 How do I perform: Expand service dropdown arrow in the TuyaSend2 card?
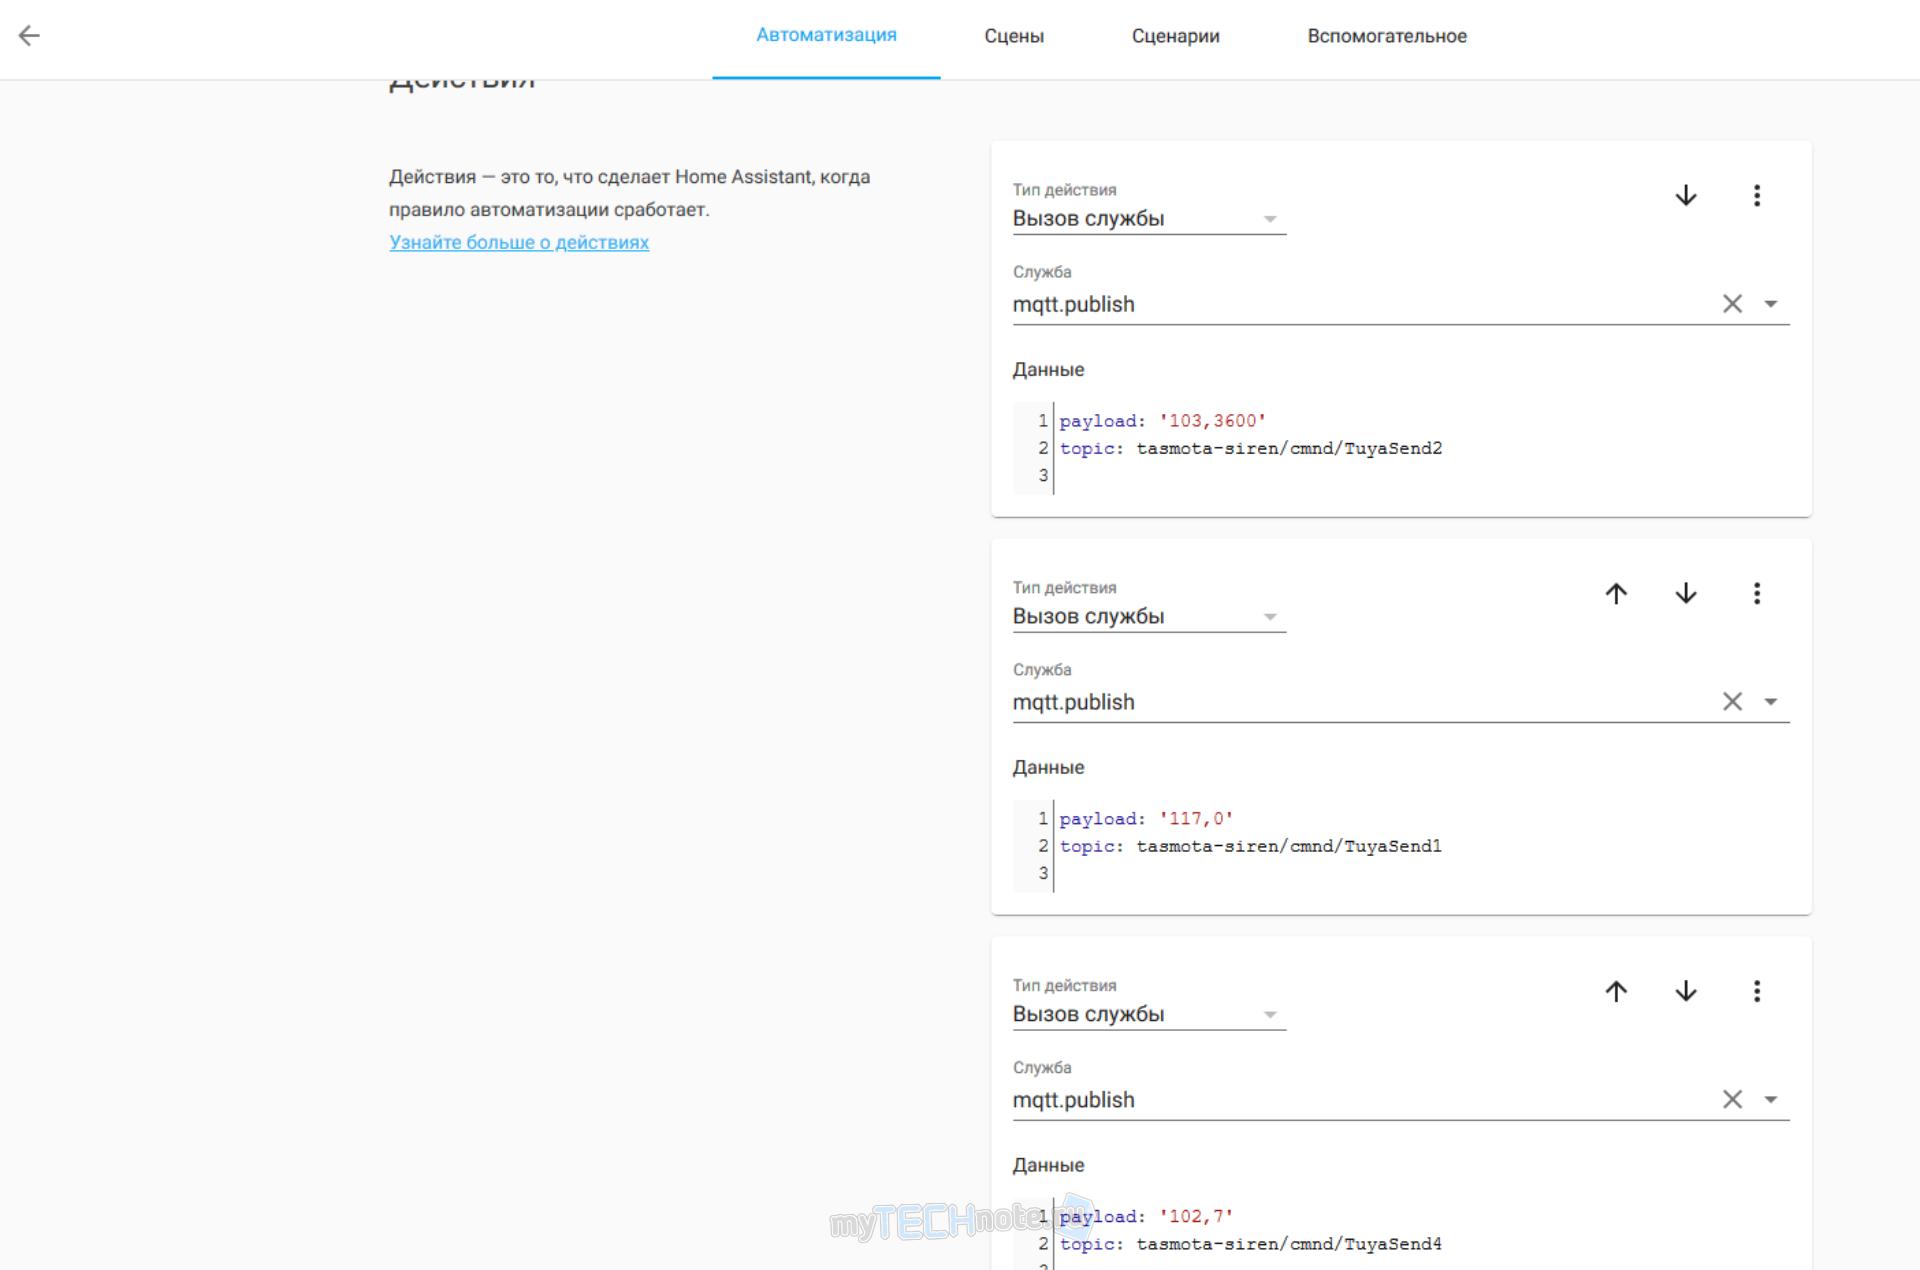click(1771, 304)
